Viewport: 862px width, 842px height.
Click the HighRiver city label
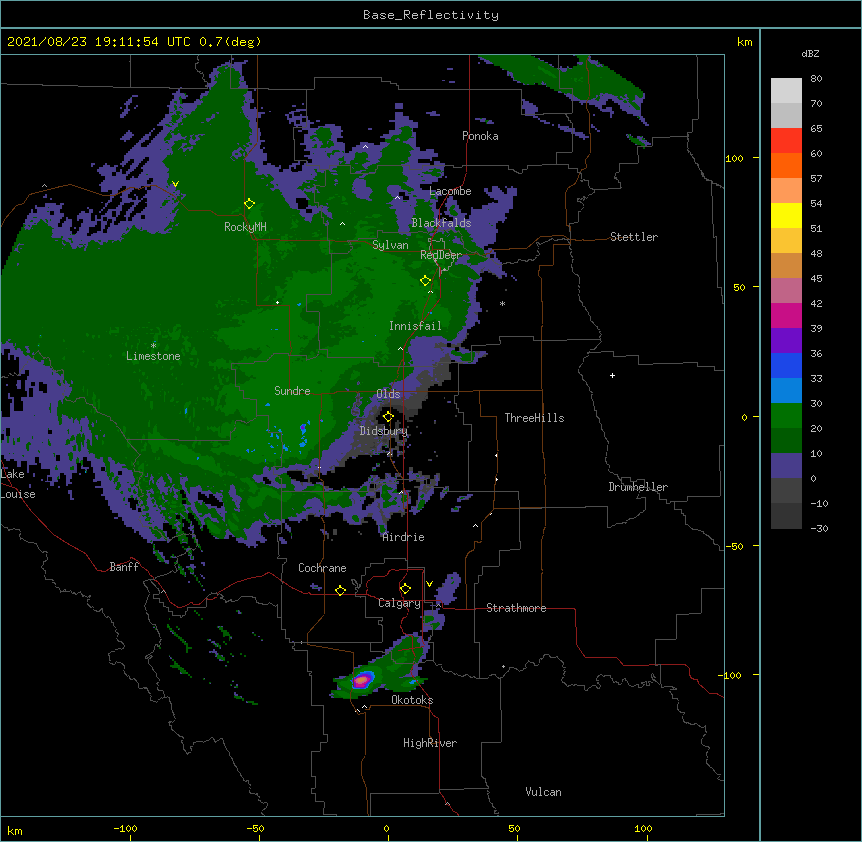point(430,743)
